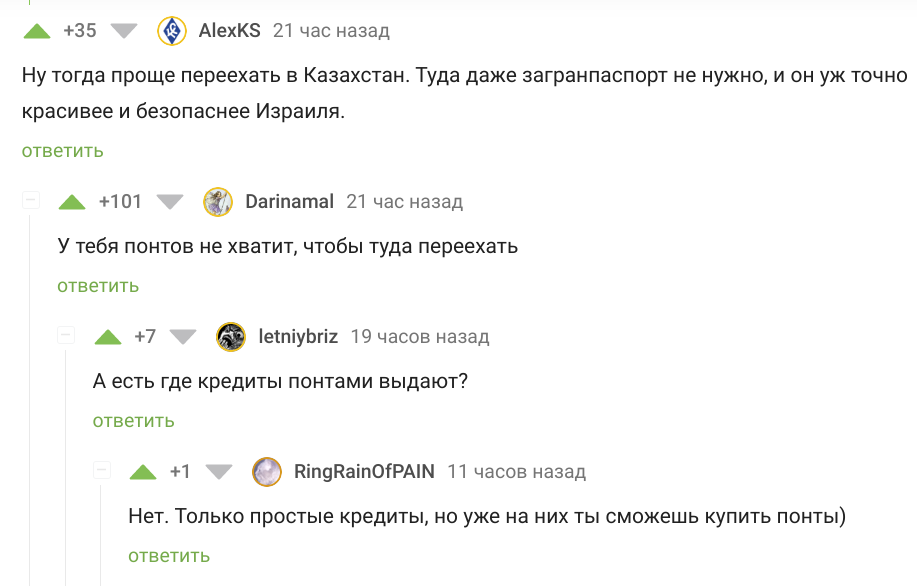Reply to RingRainOfPAIN's comment
Screen dimensions: 917x586
(169, 556)
